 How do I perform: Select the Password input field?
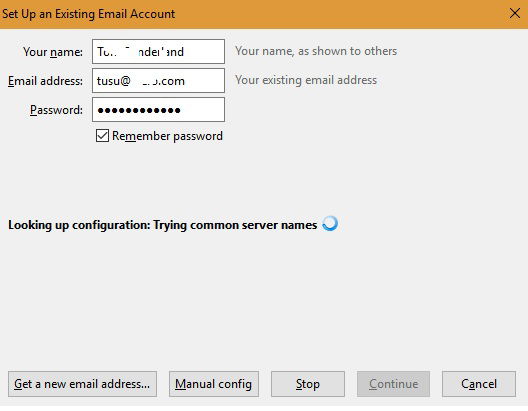point(158,109)
